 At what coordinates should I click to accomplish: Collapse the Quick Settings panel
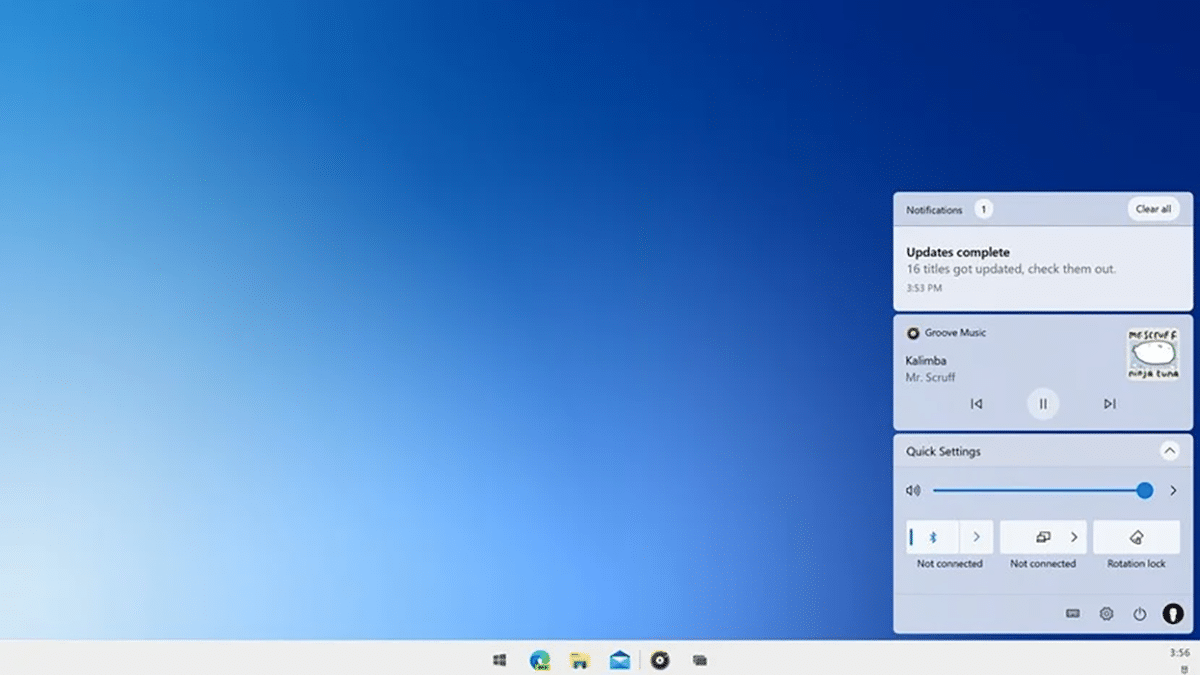pyautogui.click(x=1169, y=451)
